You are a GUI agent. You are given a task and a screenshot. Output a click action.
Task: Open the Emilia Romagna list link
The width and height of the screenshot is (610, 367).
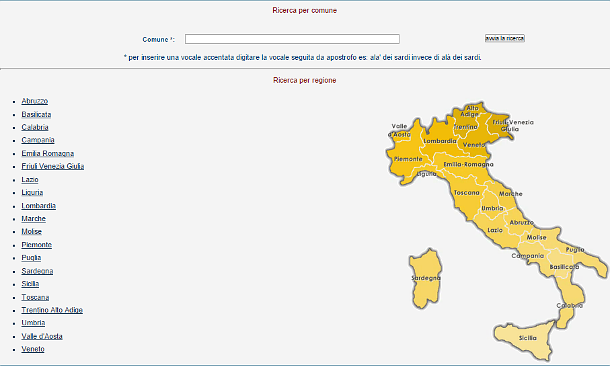point(47,153)
